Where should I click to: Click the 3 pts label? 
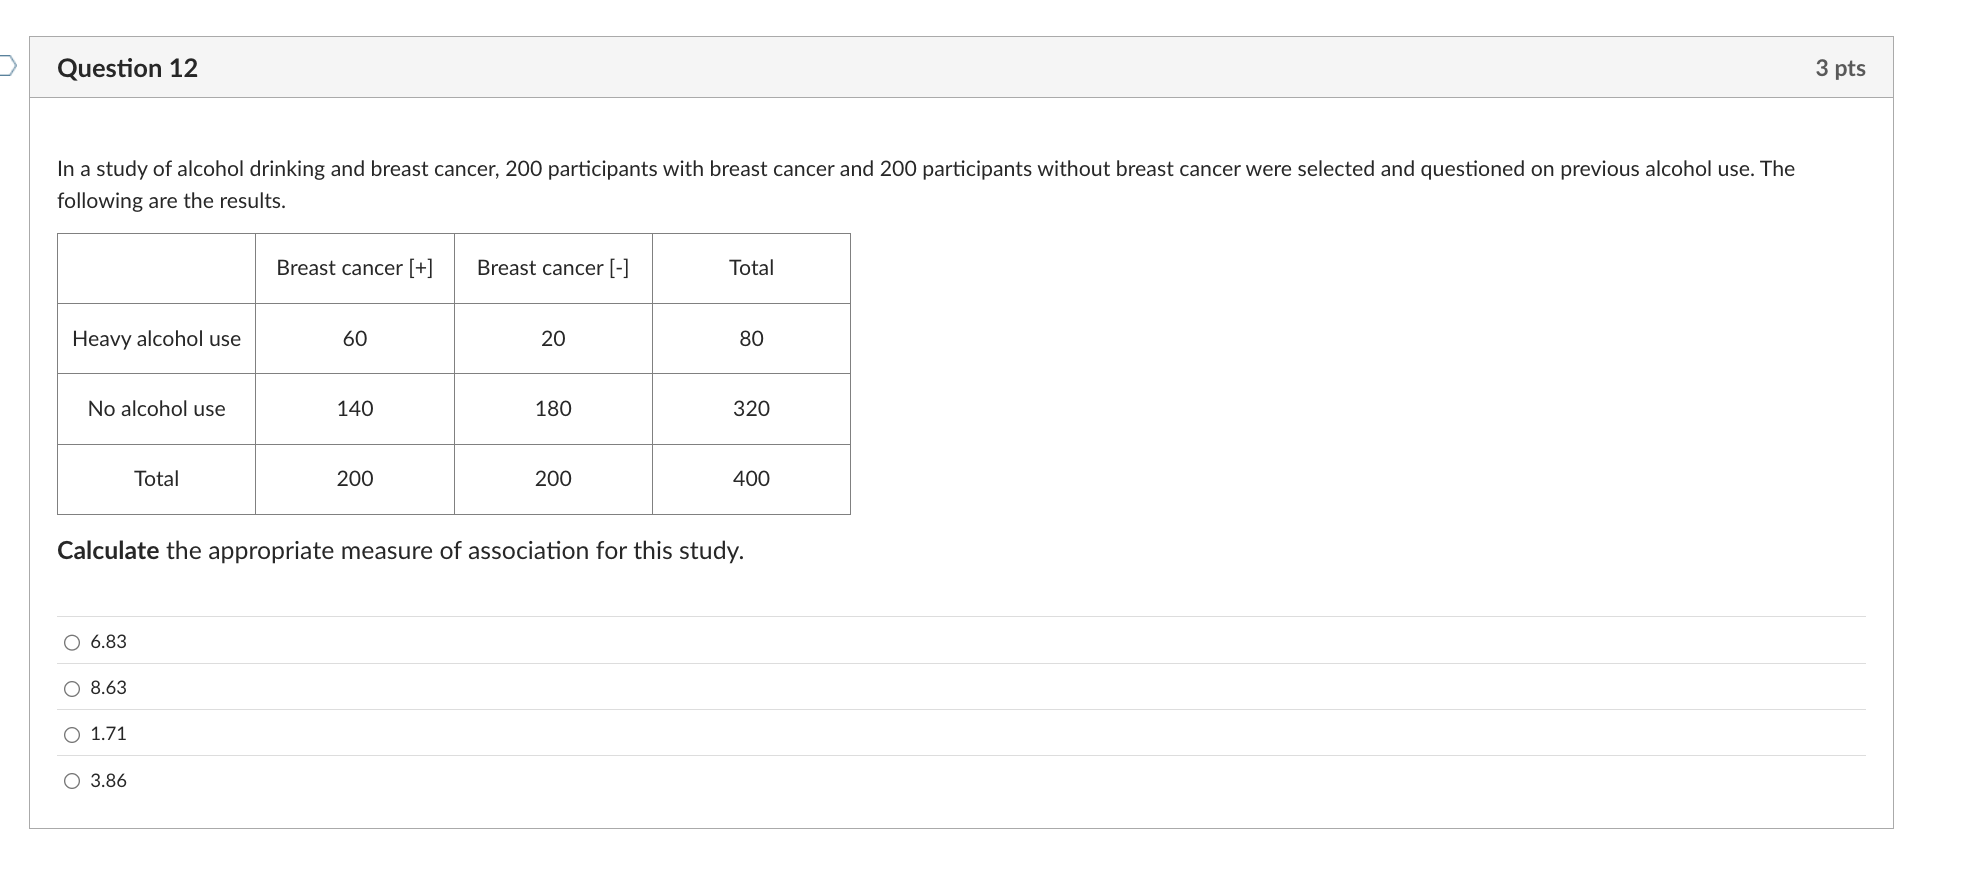click(1840, 68)
